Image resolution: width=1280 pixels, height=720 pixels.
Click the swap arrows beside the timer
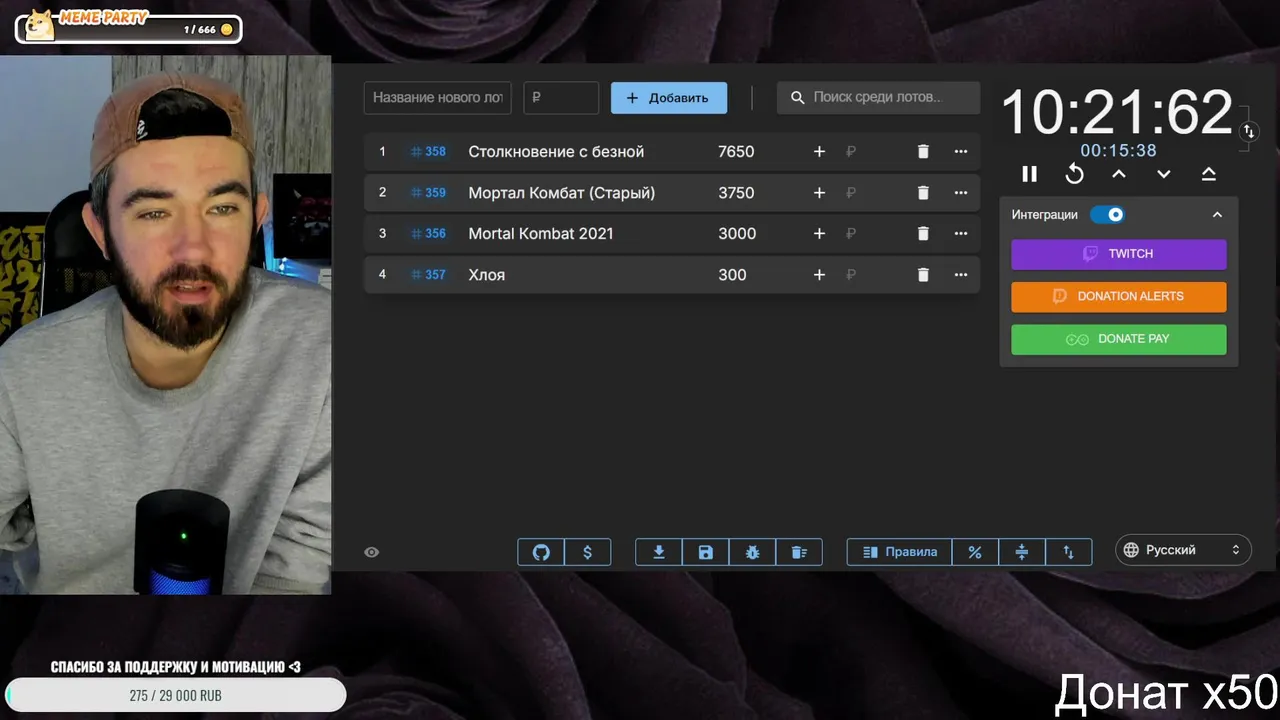coord(1248,131)
